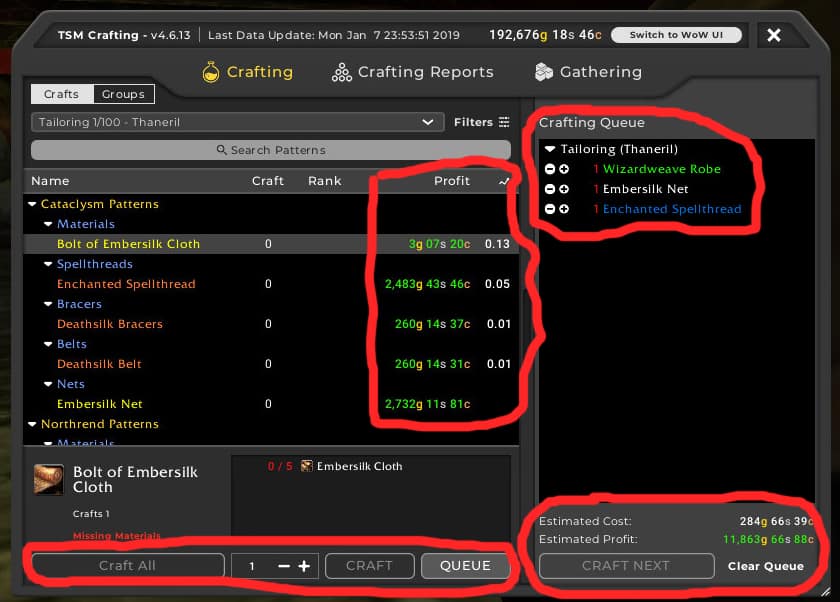
Task: Click the Bolt of Embersilk Cloth item icon
Action: (49, 479)
